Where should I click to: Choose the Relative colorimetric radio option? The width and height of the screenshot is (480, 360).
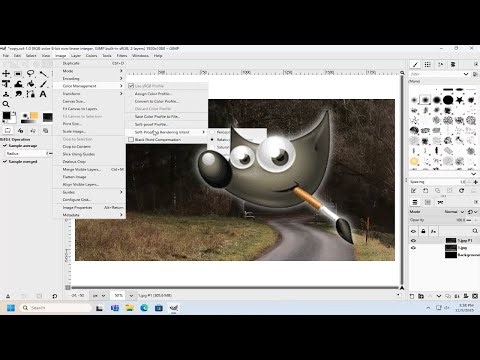tap(212, 140)
